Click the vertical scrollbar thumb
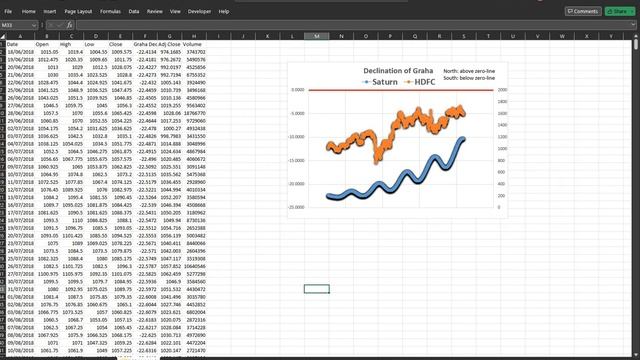This screenshot has height=360, width=640. (636, 45)
